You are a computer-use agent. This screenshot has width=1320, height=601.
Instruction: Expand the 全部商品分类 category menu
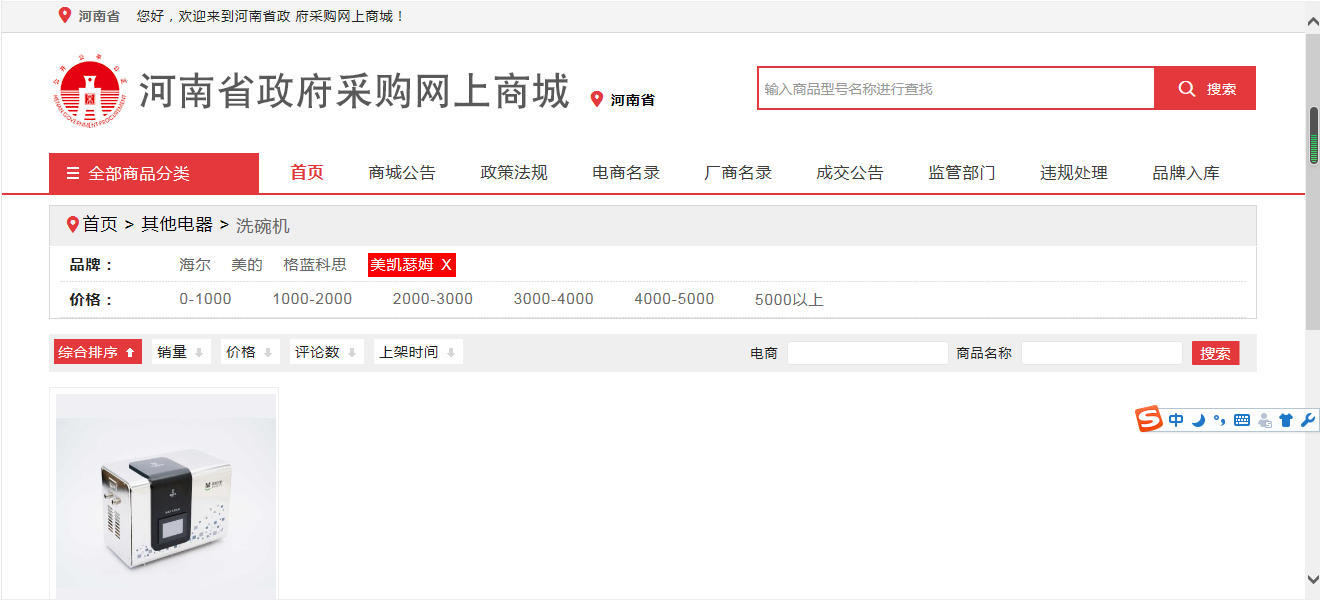[154, 173]
